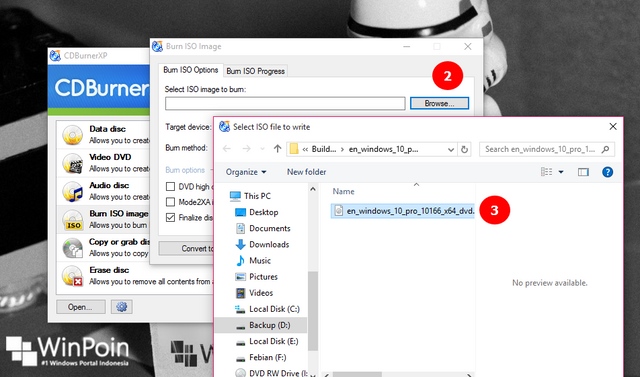Toggle the preview pane icon
Image resolution: width=640 pixels, height=377 pixels.
pos(583,172)
